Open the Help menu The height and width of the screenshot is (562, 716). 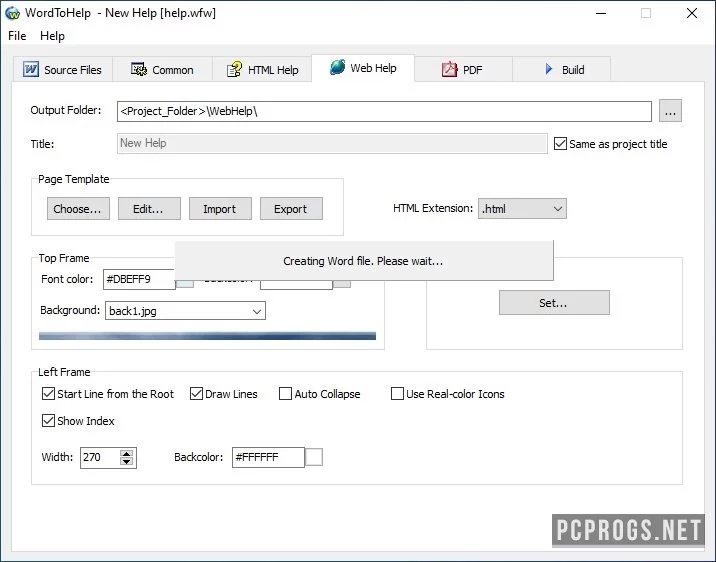(52, 36)
